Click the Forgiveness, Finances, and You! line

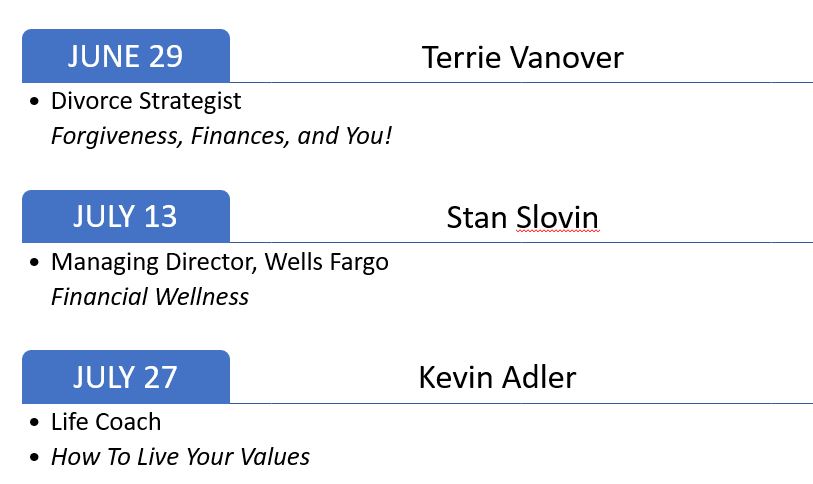[x=221, y=136]
